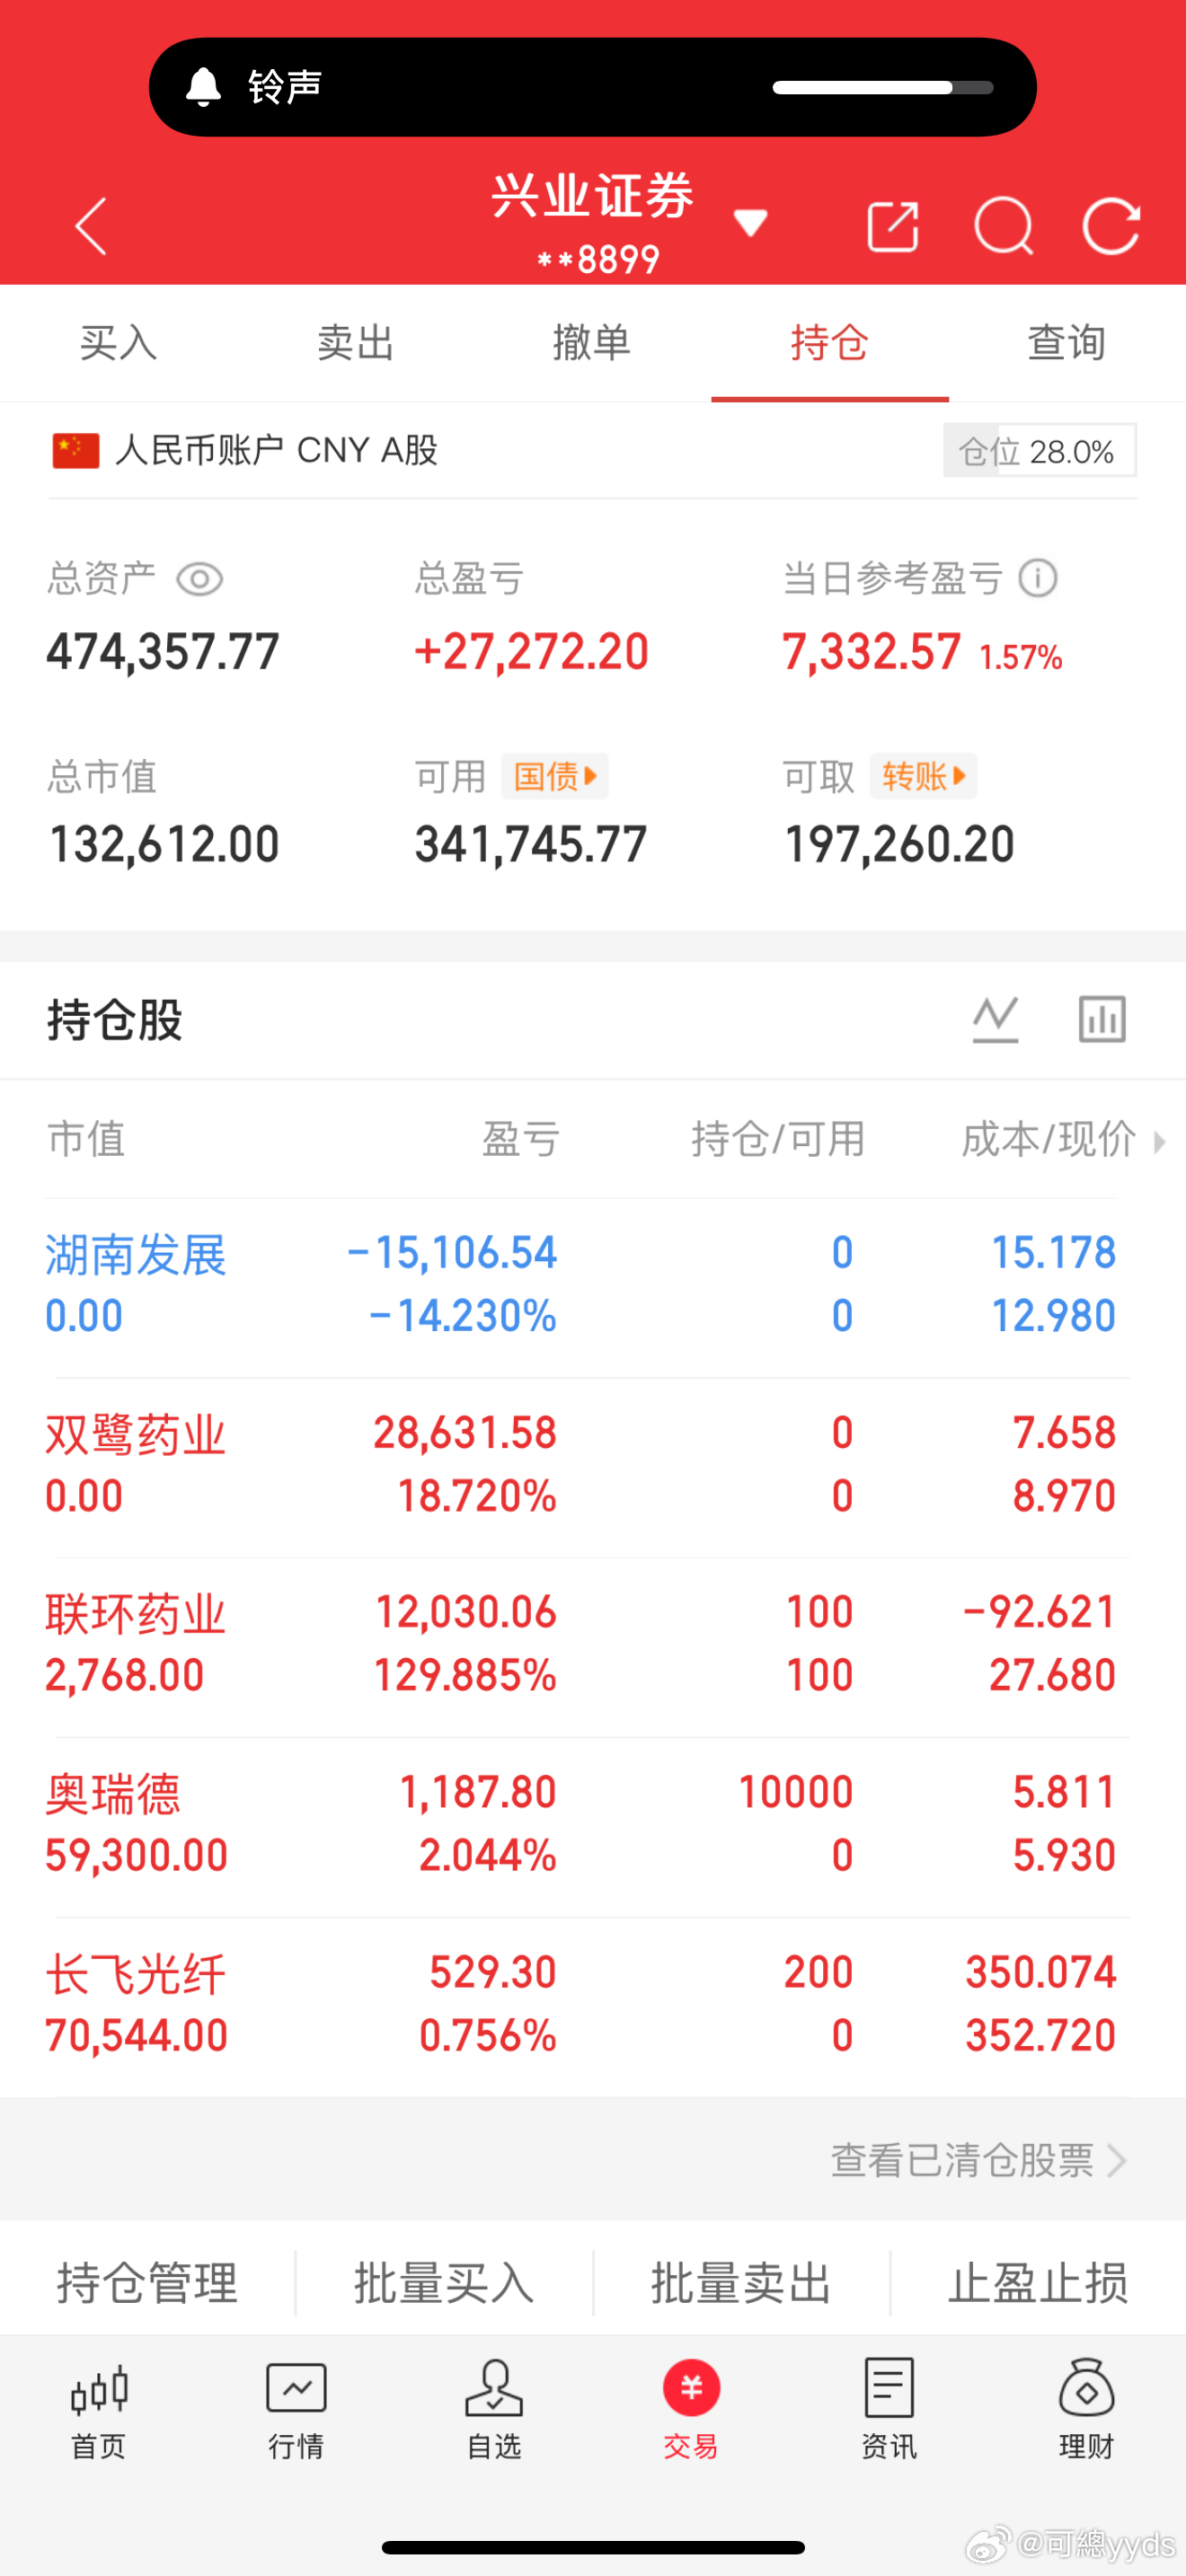Tap the China flag account icon
Screen dimensions: 1186x2576
pos(76,450)
